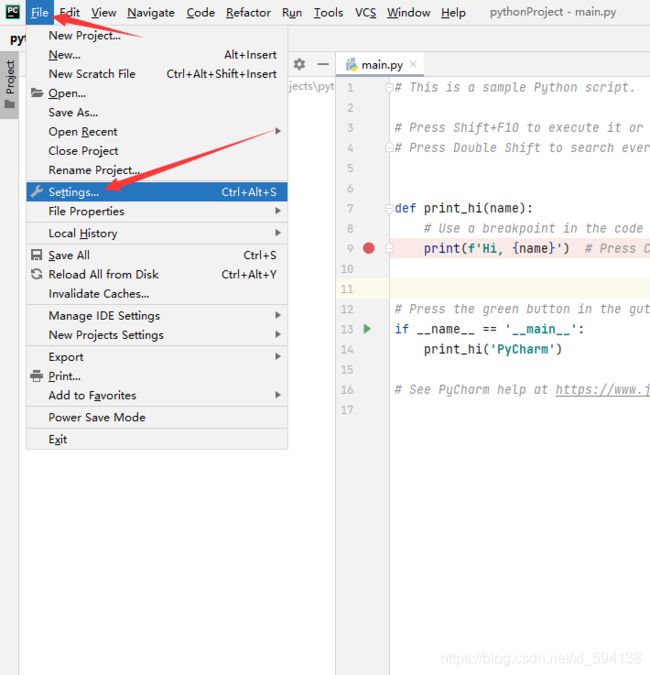Place cursor in empty line 11
Viewport: 650px width, 675px height.
tap(520, 289)
